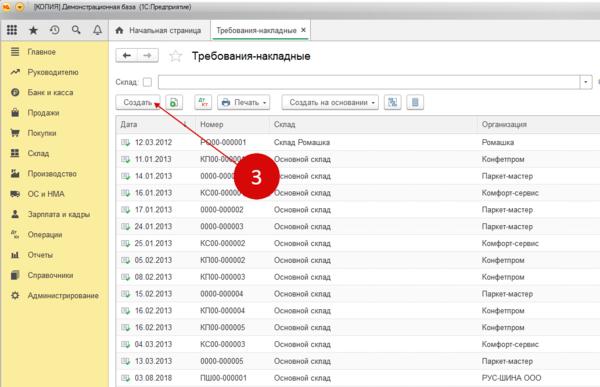
Task: Open the Печать dropdown
Action: coord(243,103)
